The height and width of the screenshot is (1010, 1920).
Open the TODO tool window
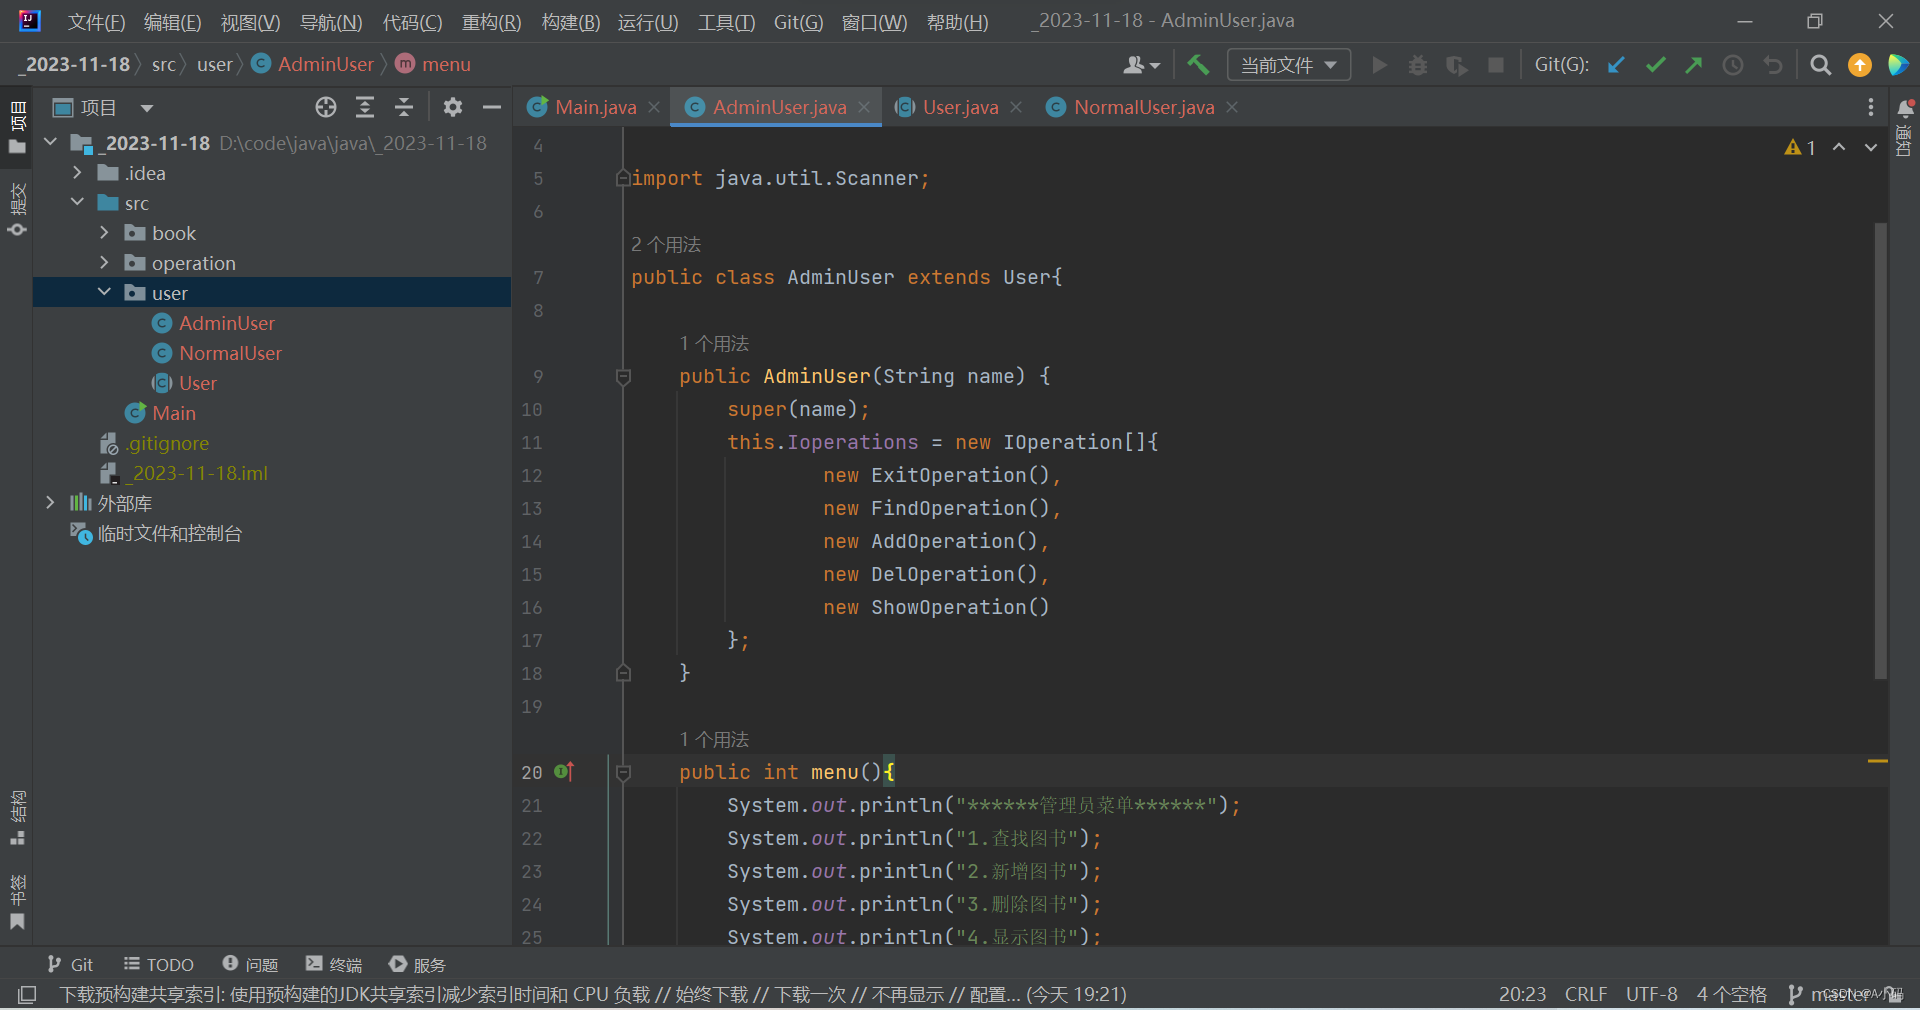158,964
